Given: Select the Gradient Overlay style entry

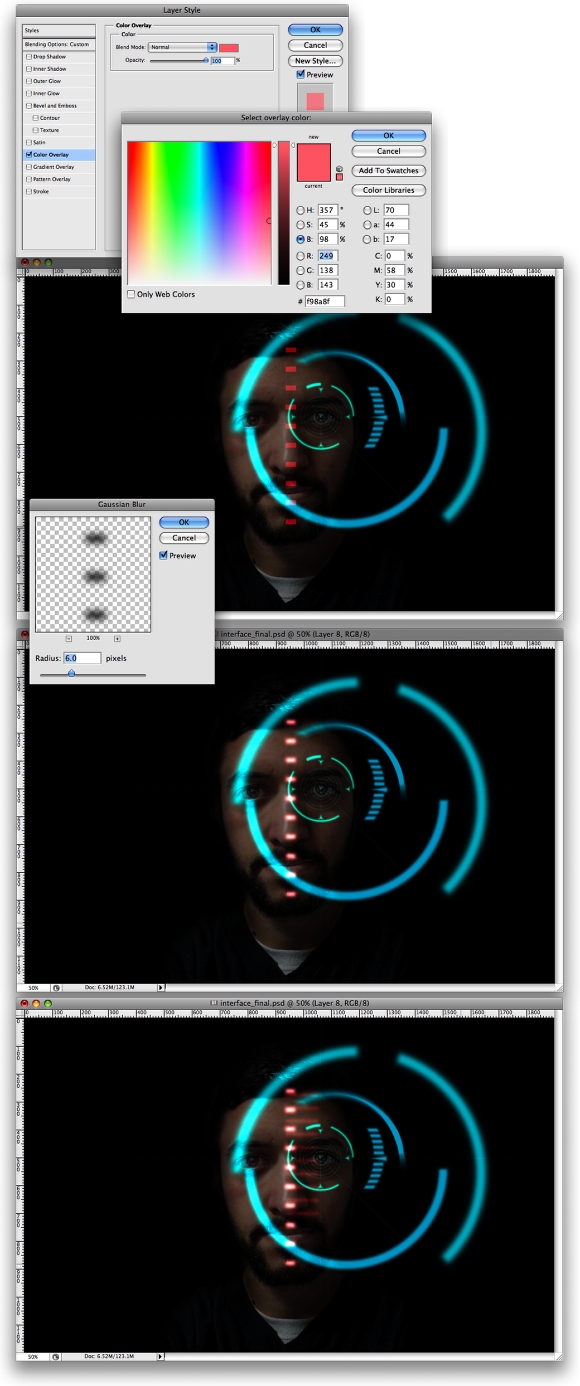Looking at the screenshot, I should tap(59, 167).
